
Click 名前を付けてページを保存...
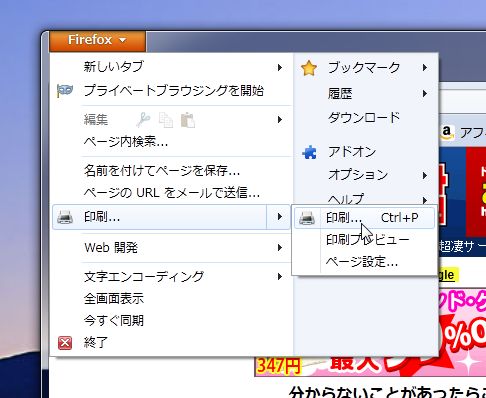[162, 171]
